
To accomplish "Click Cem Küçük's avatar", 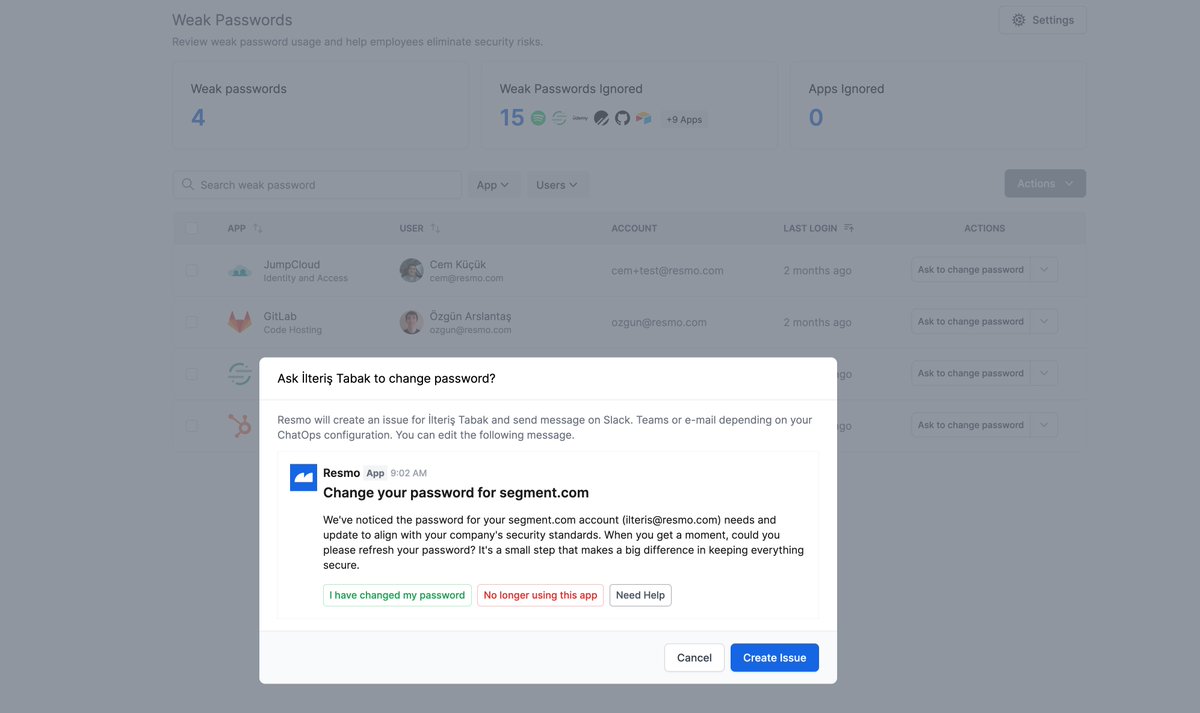I will [411, 270].
